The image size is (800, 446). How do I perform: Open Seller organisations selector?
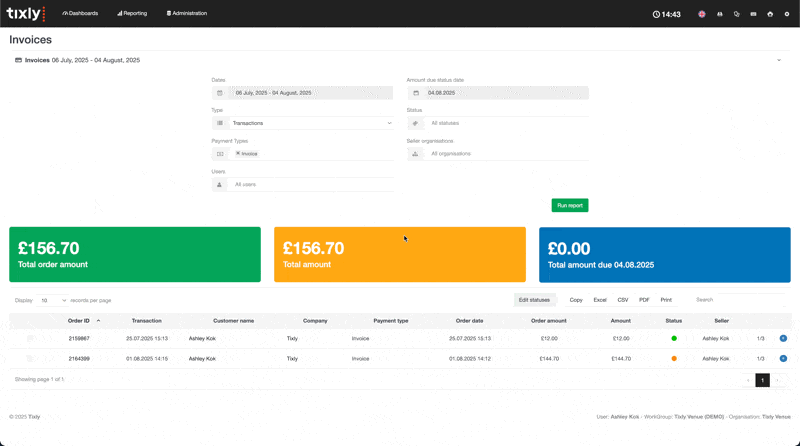[x=506, y=154]
